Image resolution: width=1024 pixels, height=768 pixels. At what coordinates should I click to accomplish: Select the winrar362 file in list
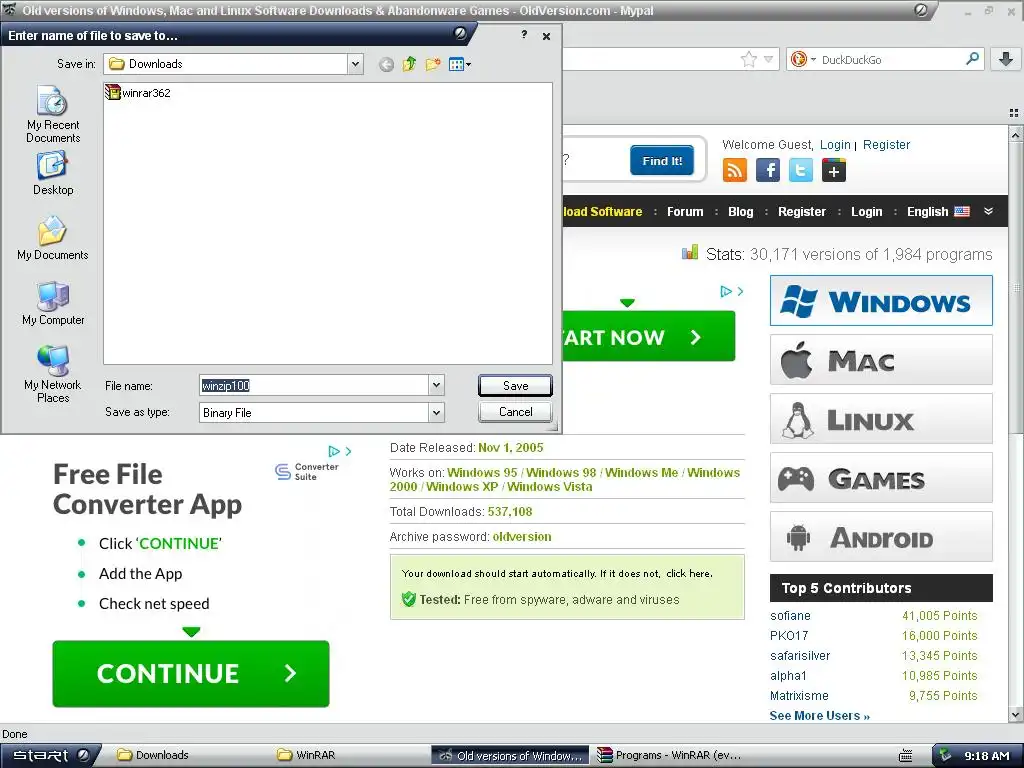138,93
